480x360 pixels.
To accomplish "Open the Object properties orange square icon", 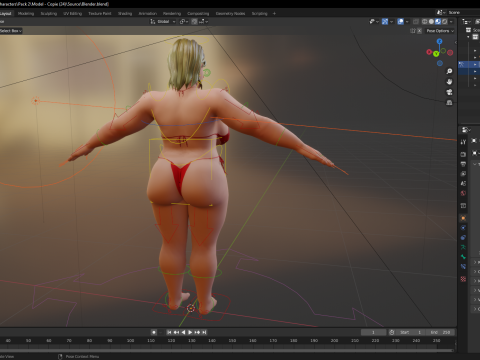I will click(x=463, y=218).
